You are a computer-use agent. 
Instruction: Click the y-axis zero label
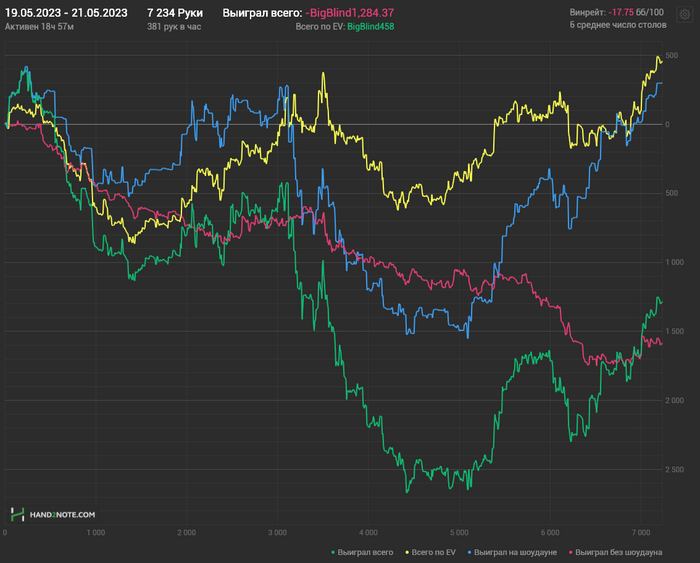tap(667, 125)
